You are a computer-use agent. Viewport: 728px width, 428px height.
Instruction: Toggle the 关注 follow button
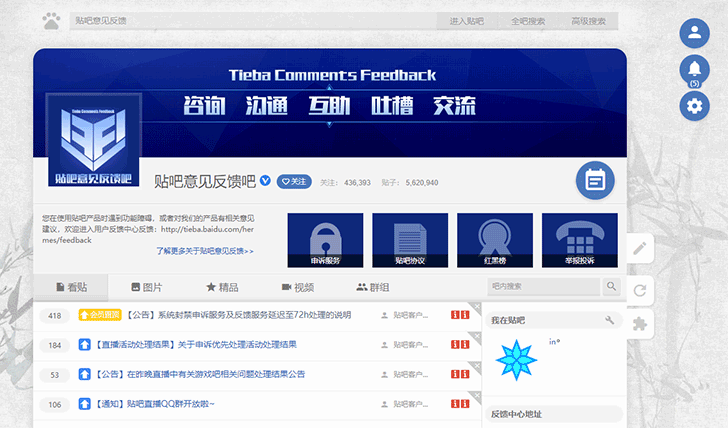(294, 182)
